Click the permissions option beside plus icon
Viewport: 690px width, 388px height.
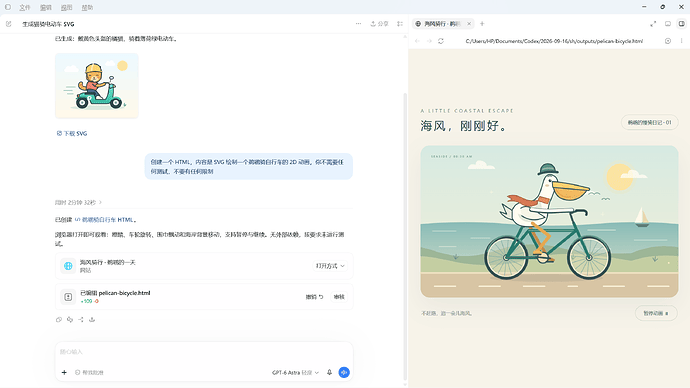click(x=89, y=373)
